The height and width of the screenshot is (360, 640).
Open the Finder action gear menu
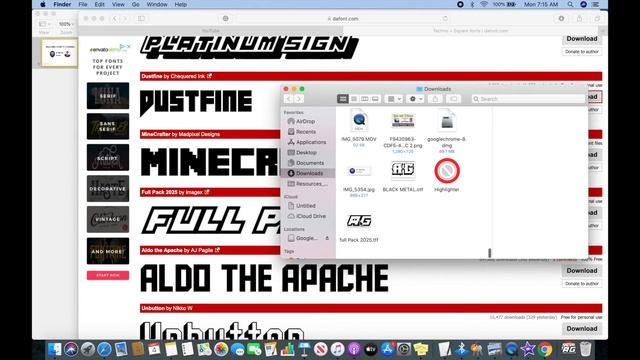point(415,99)
